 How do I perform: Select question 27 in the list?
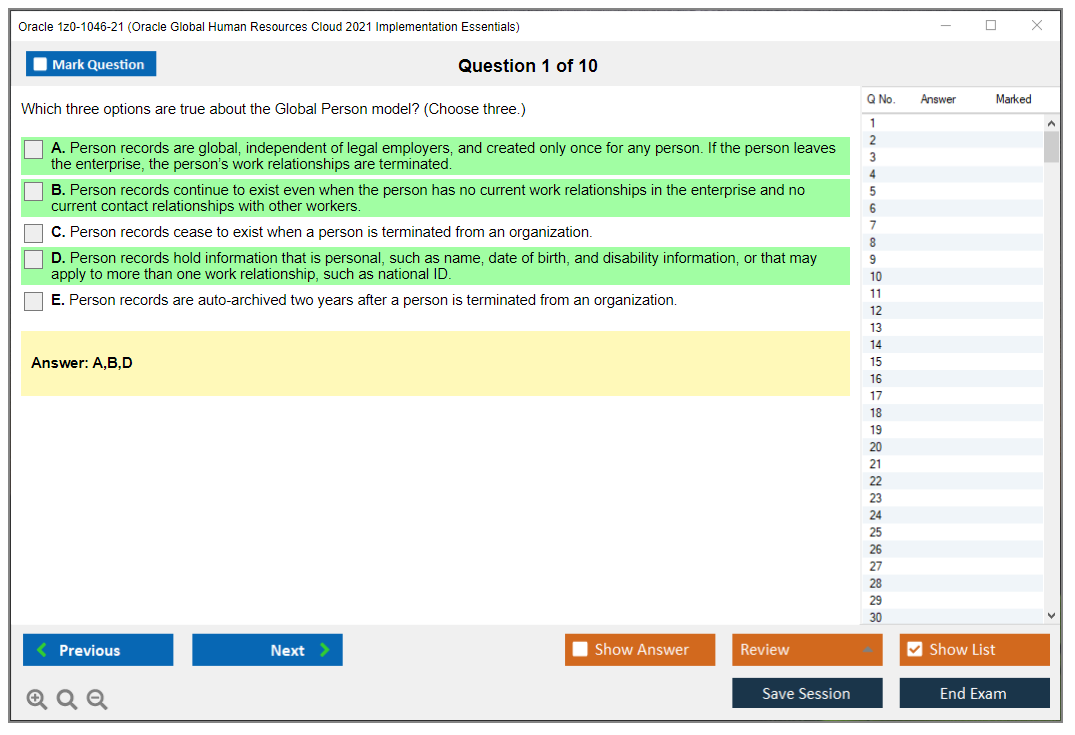[x=952, y=566]
